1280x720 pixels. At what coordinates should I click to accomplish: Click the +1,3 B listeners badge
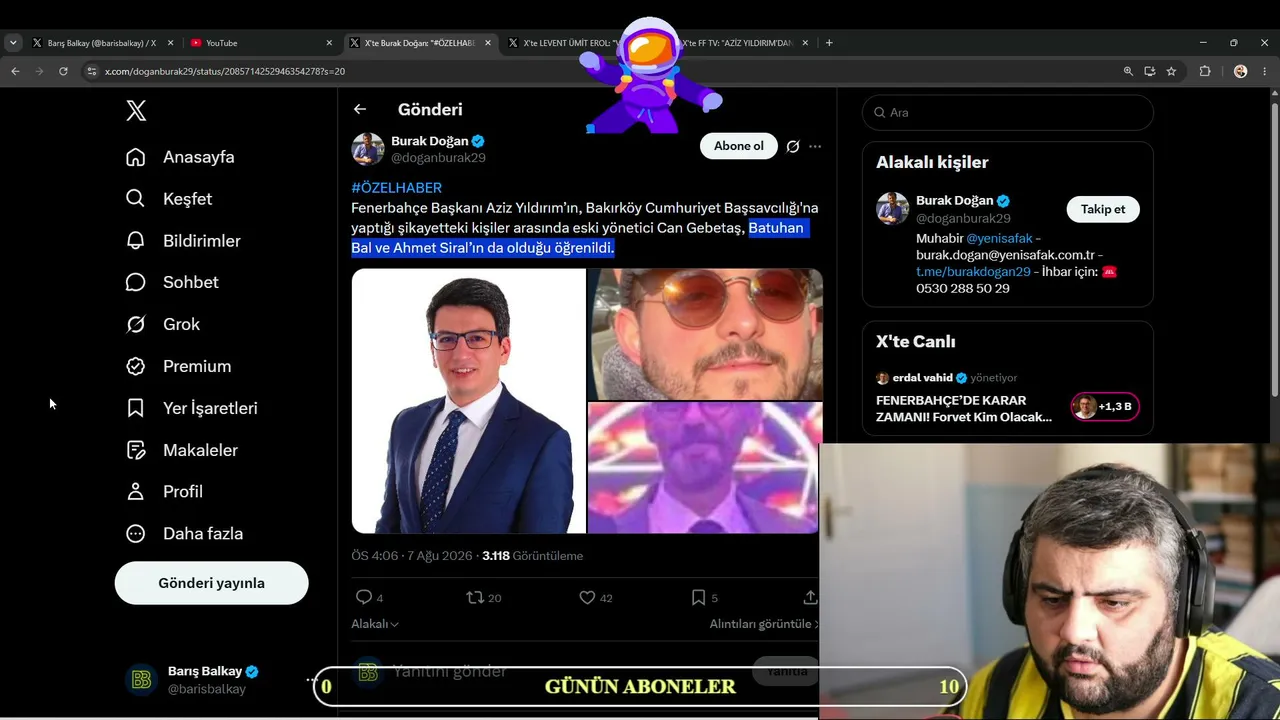(x=1104, y=406)
